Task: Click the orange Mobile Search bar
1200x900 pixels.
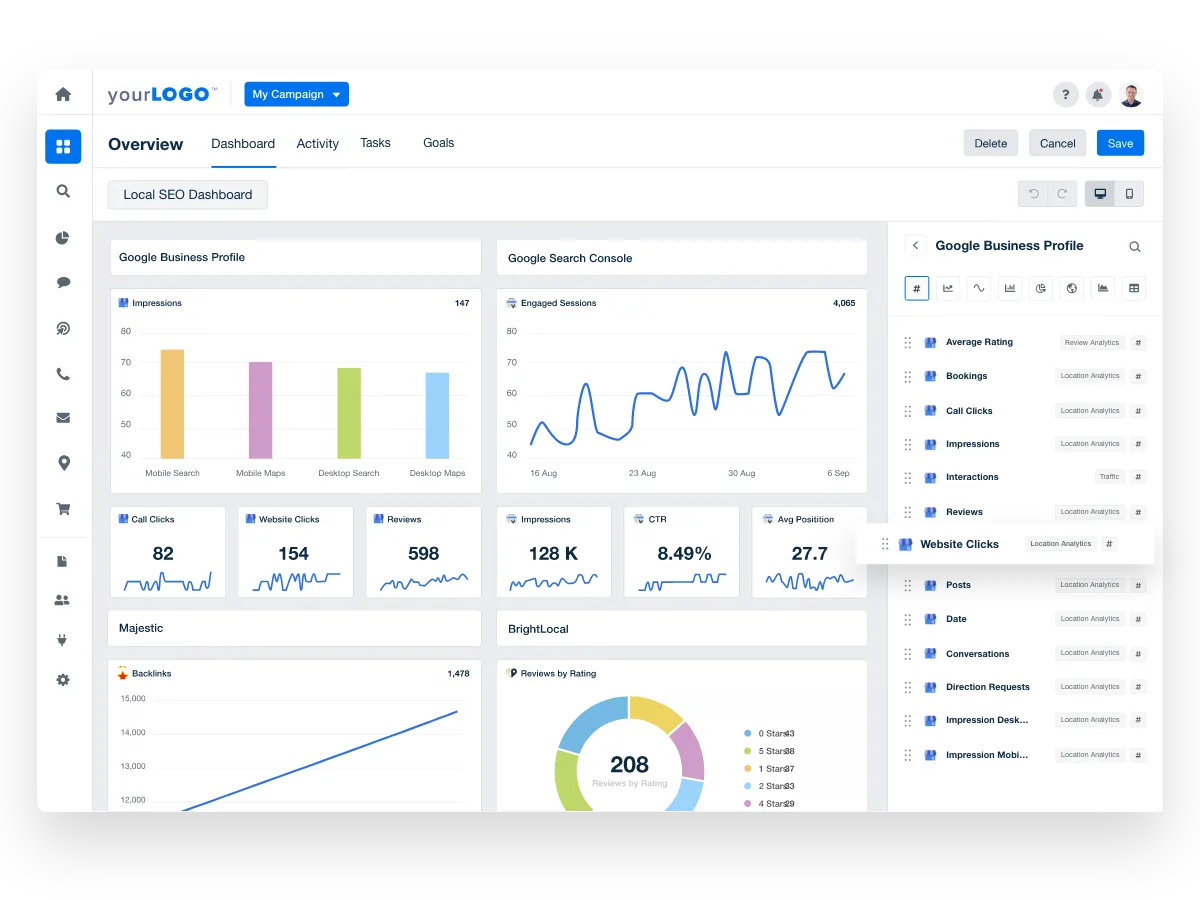Action: point(172,404)
